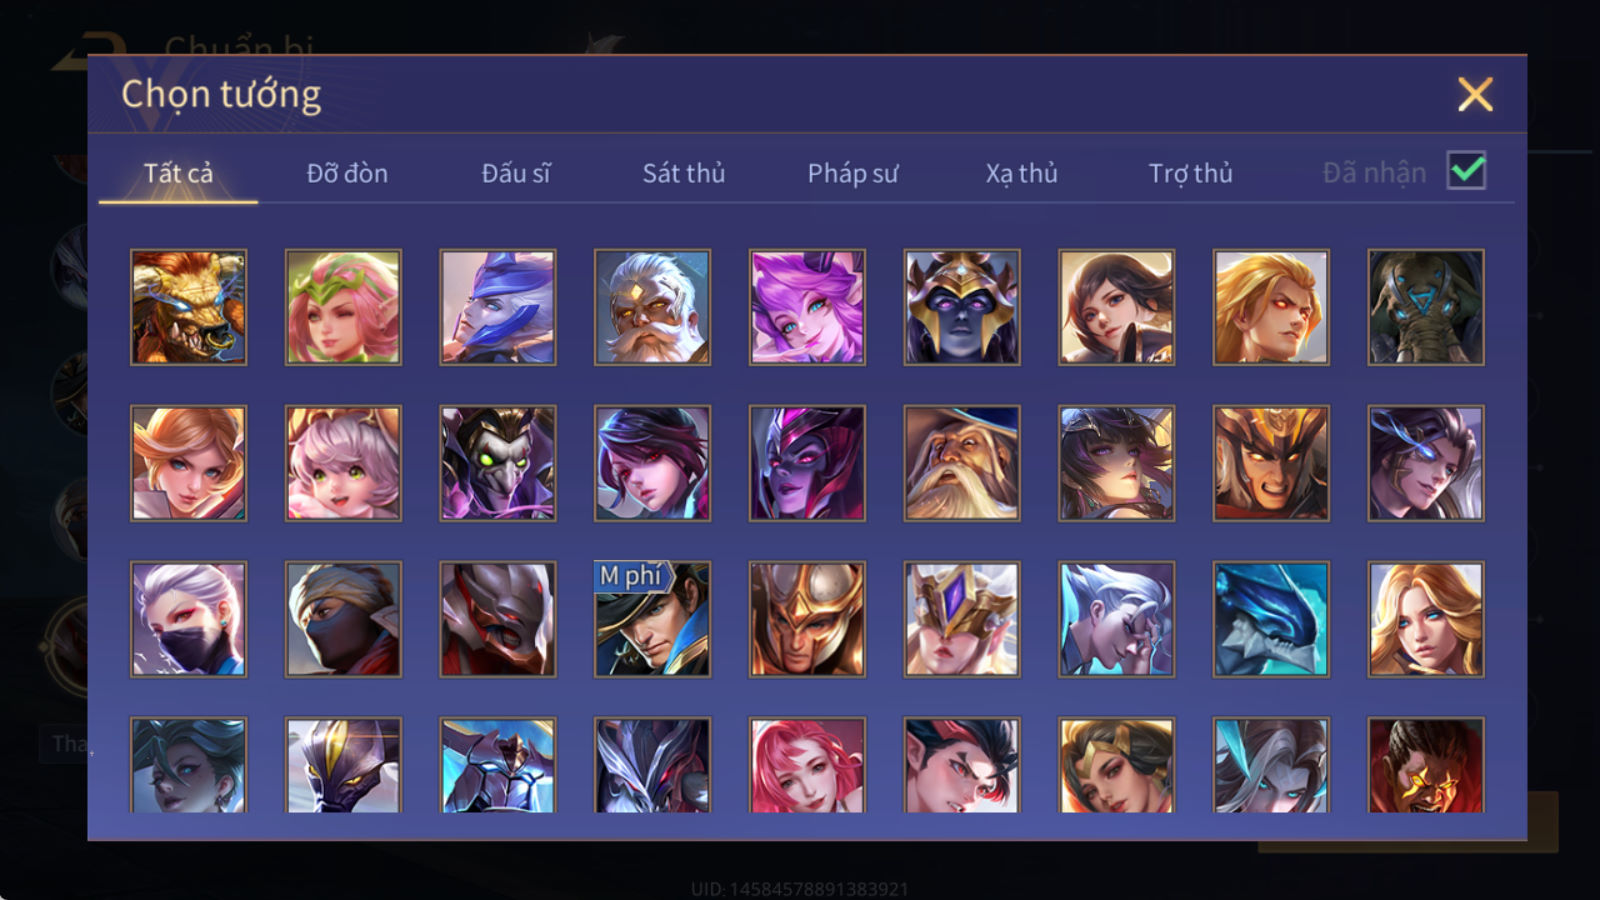Viewport: 1600px width, 900px height.
Task: Filter heroes by 'Pháp sư'
Action: [852, 173]
